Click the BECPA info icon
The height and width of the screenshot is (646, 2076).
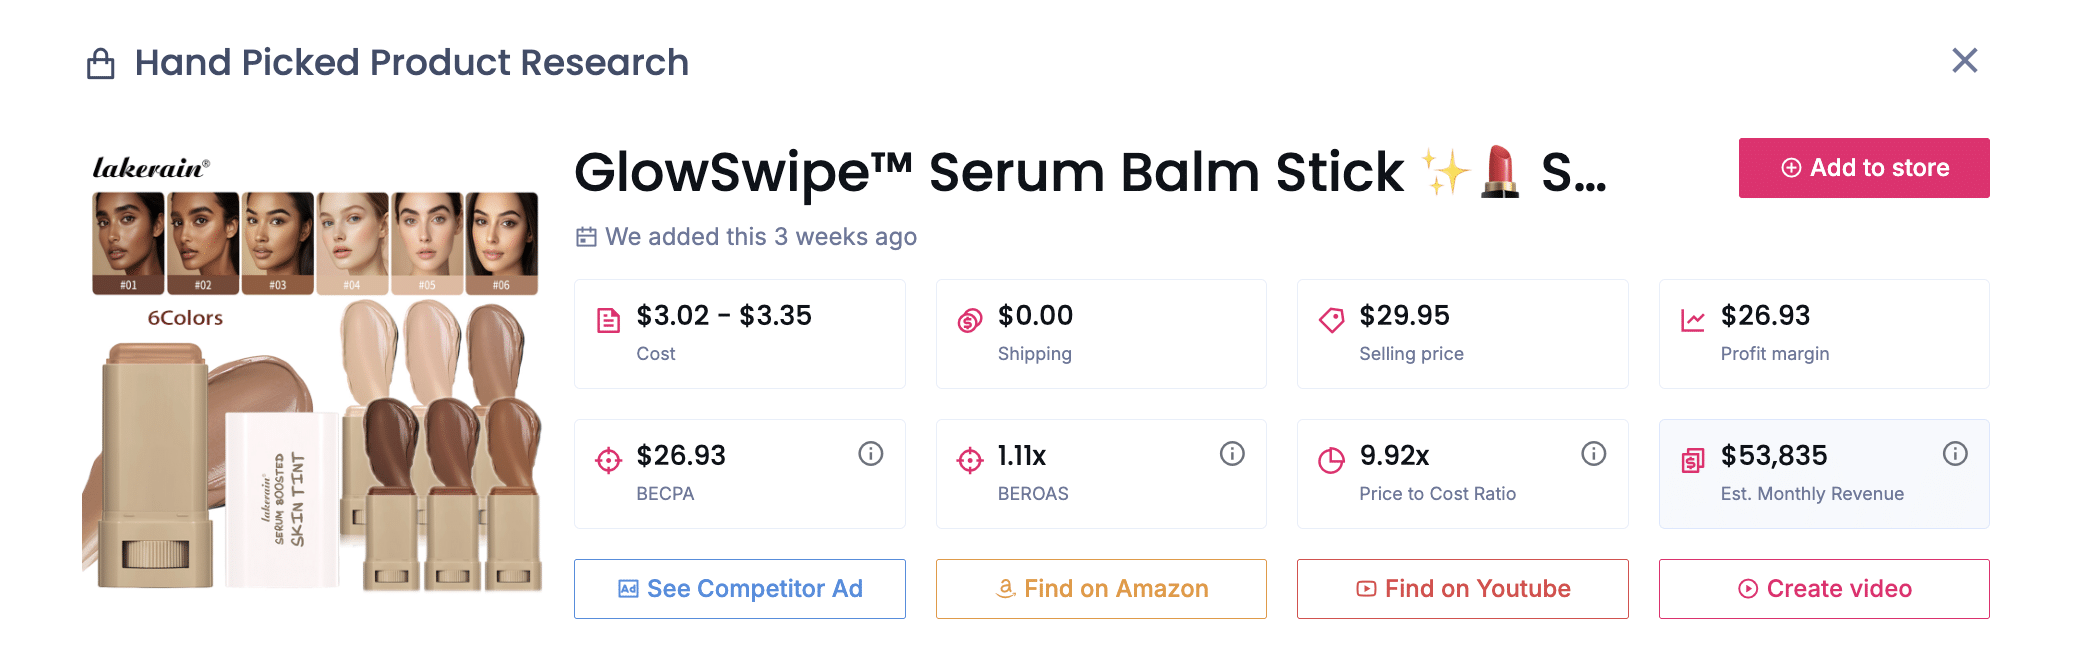click(870, 454)
